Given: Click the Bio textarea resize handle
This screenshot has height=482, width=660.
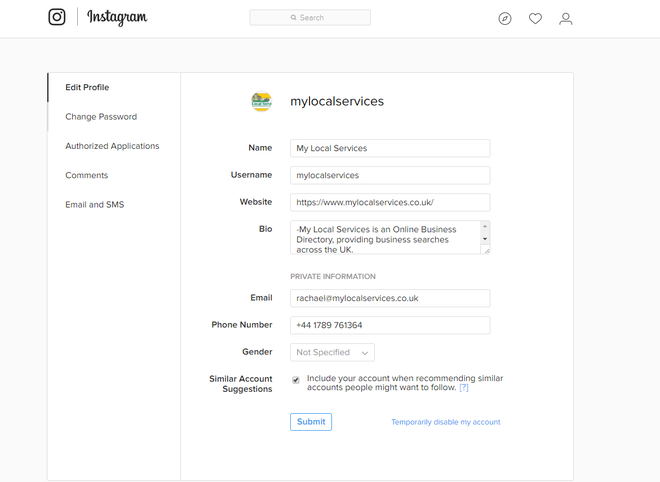Looking at the screenshot, I should tap(487, 250).
